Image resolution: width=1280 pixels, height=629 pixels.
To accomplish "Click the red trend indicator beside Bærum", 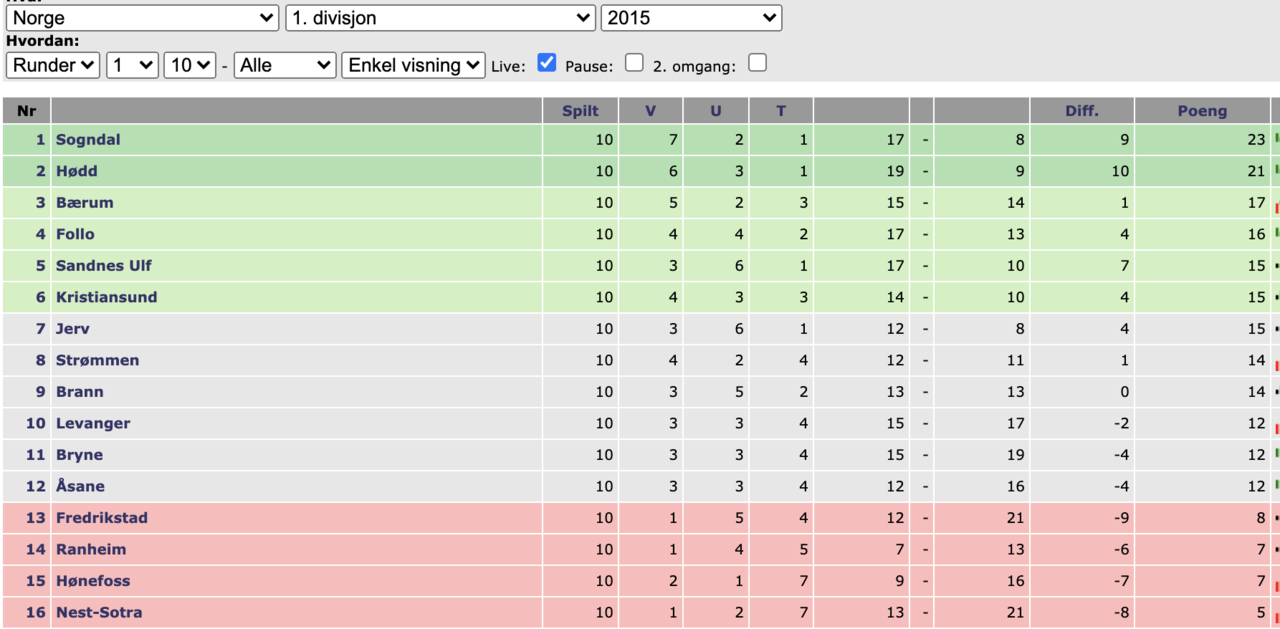I will point(1276,207).
